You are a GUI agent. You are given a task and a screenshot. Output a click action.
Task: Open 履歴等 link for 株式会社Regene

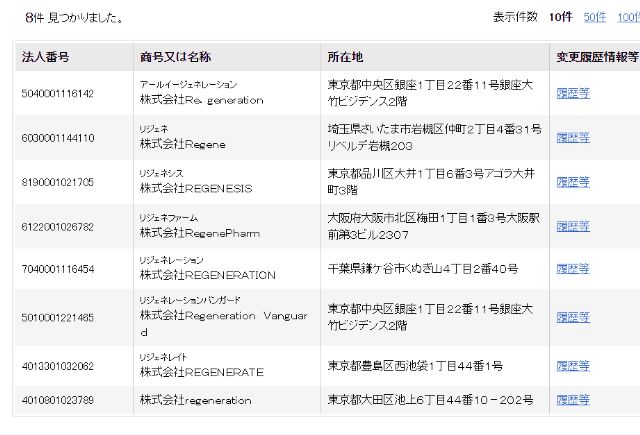pos(573,138)
